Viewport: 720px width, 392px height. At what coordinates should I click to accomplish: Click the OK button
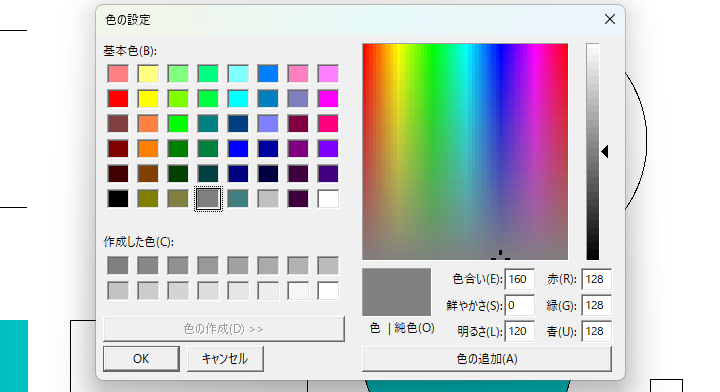141,358
